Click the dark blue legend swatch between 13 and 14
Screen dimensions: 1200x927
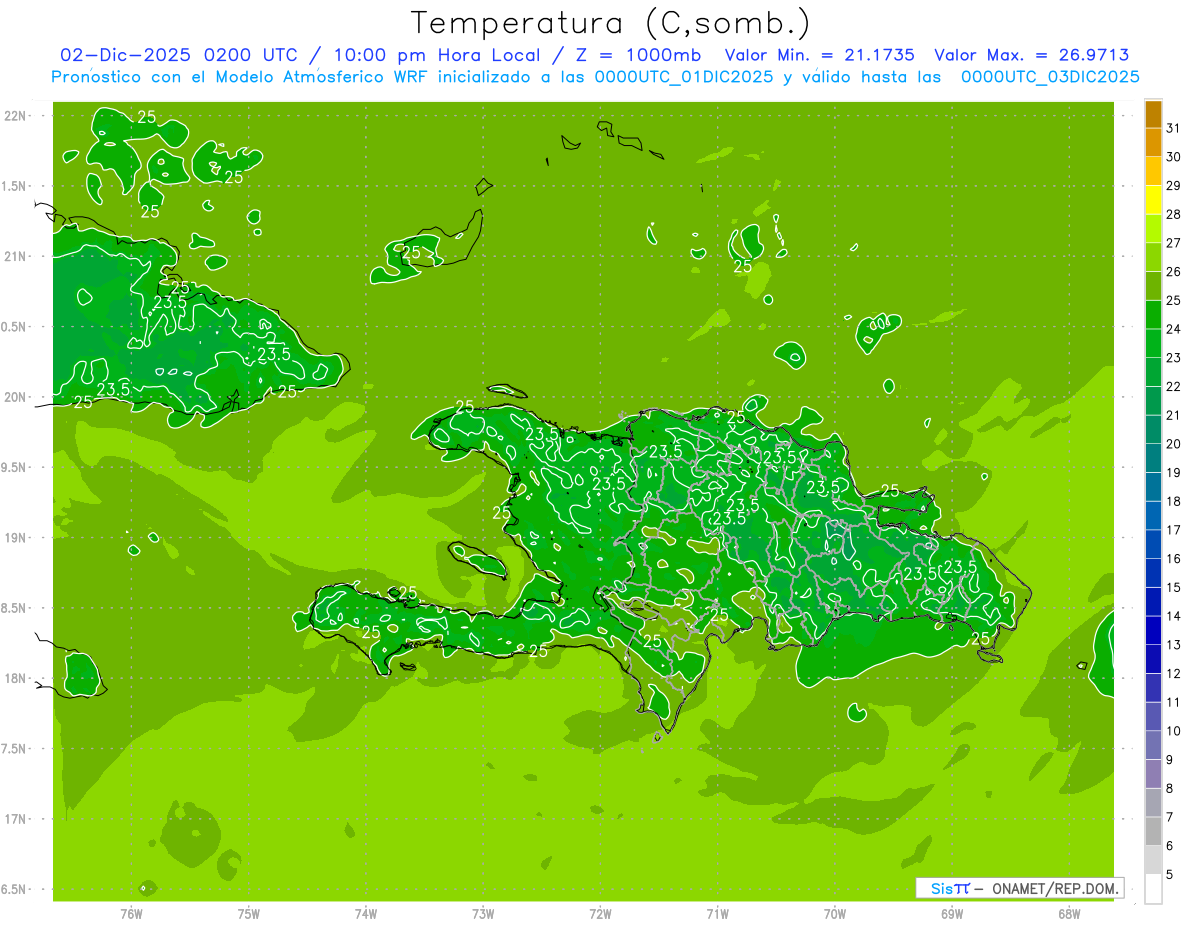1153,630
